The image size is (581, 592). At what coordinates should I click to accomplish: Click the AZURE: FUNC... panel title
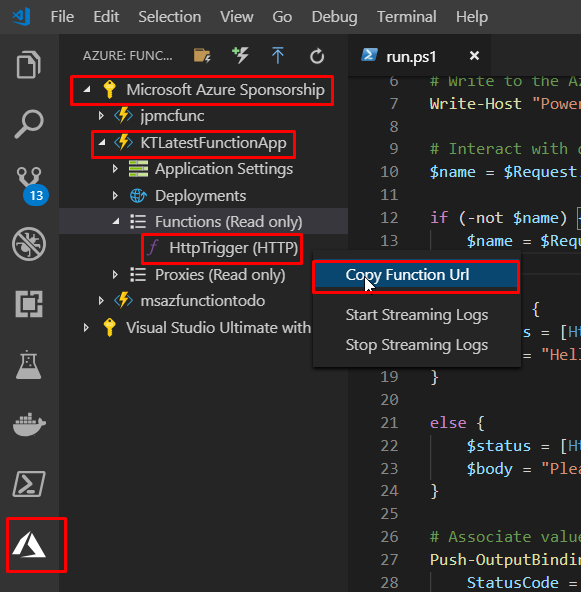point(128,56)
